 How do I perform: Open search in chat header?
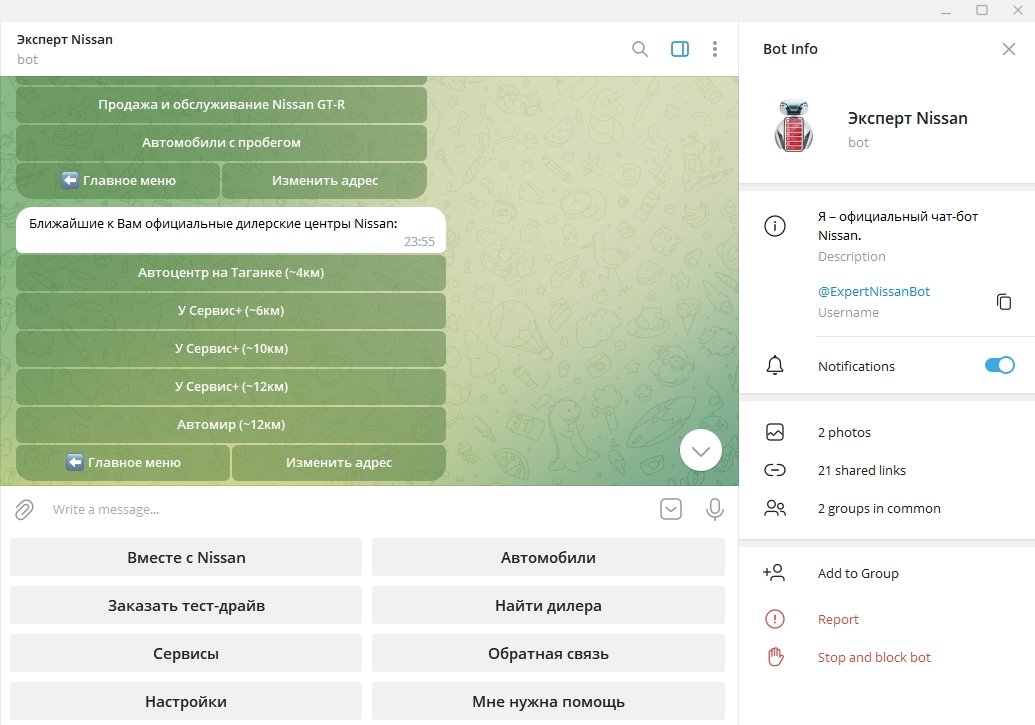640,49
